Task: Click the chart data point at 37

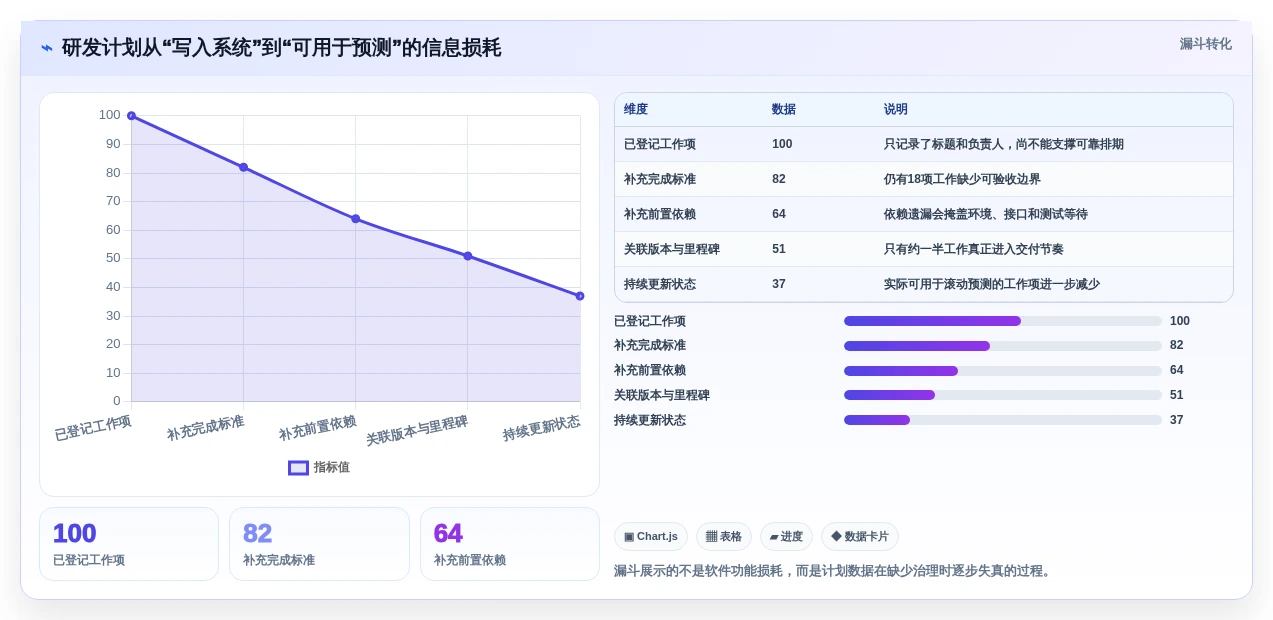Action: click(x=579, y=296)
